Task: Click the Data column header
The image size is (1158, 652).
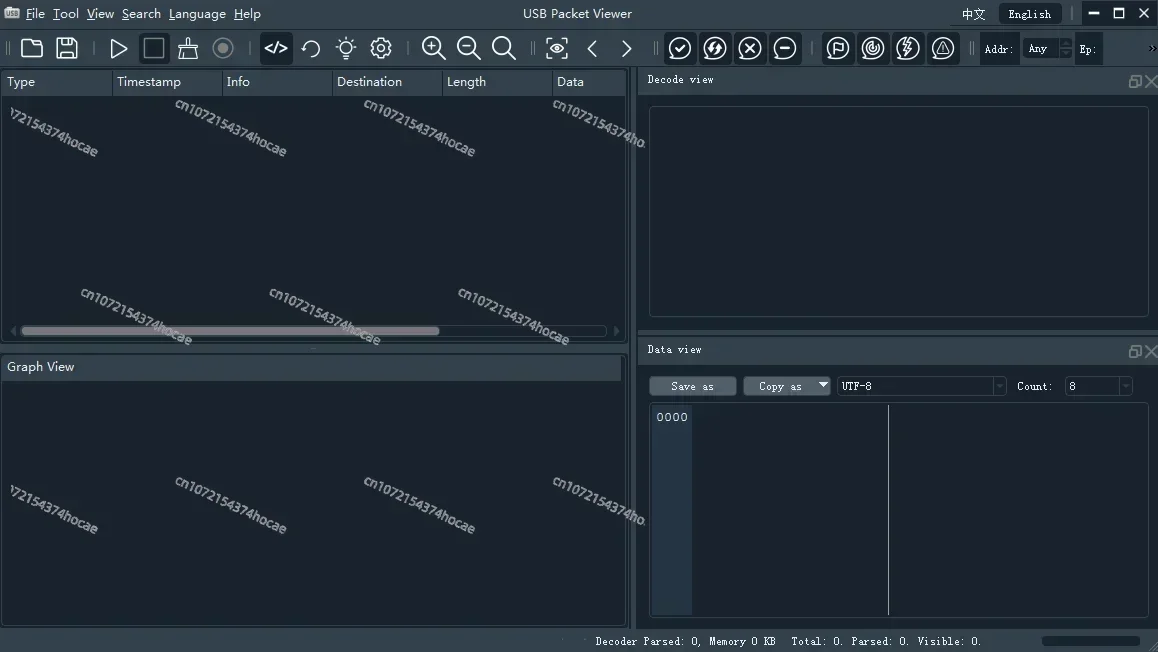Action: pyautogui.click(x=589, y=82)
